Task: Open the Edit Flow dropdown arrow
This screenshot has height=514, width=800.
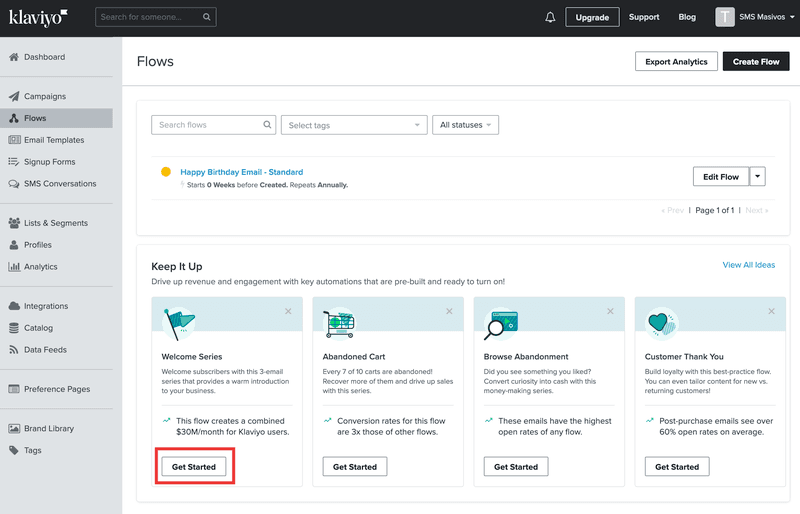Action: tap(758, 177)
